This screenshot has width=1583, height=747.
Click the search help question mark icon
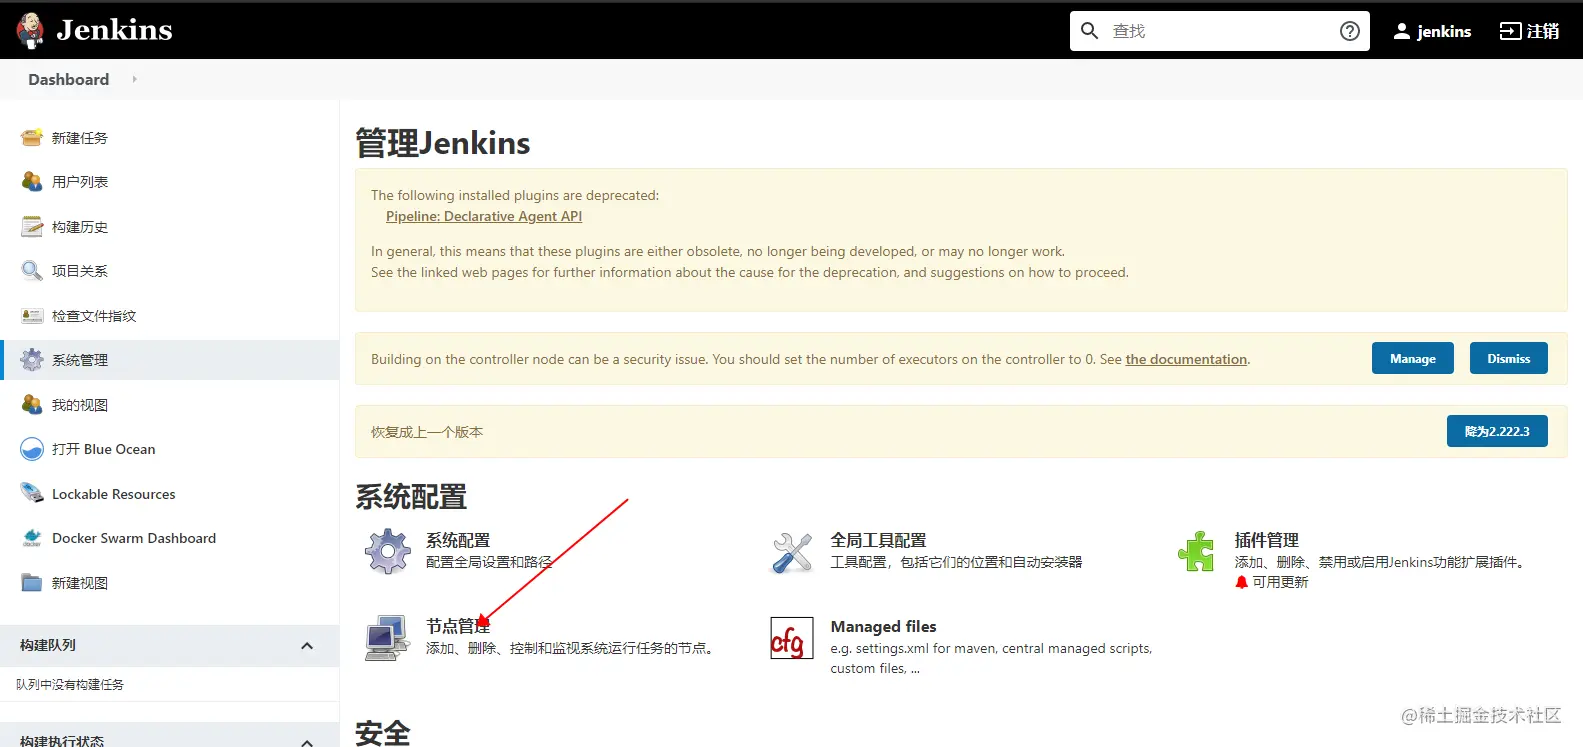pyautogui.click(x=1350, y=31)
